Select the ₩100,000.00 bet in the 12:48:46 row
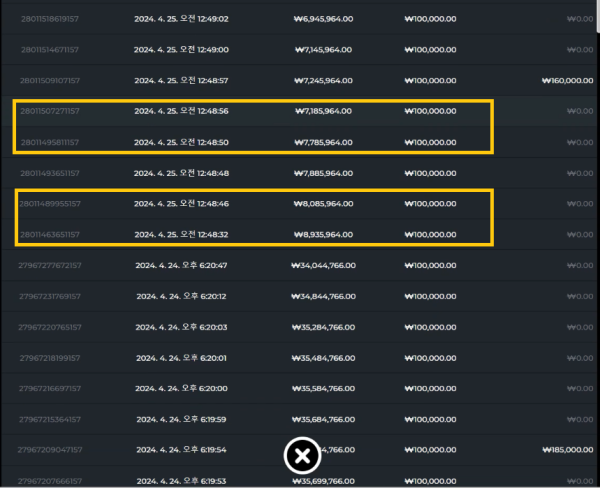Viewport: 600px width, 488px height. pyautogui.click(x=430, y=204)
